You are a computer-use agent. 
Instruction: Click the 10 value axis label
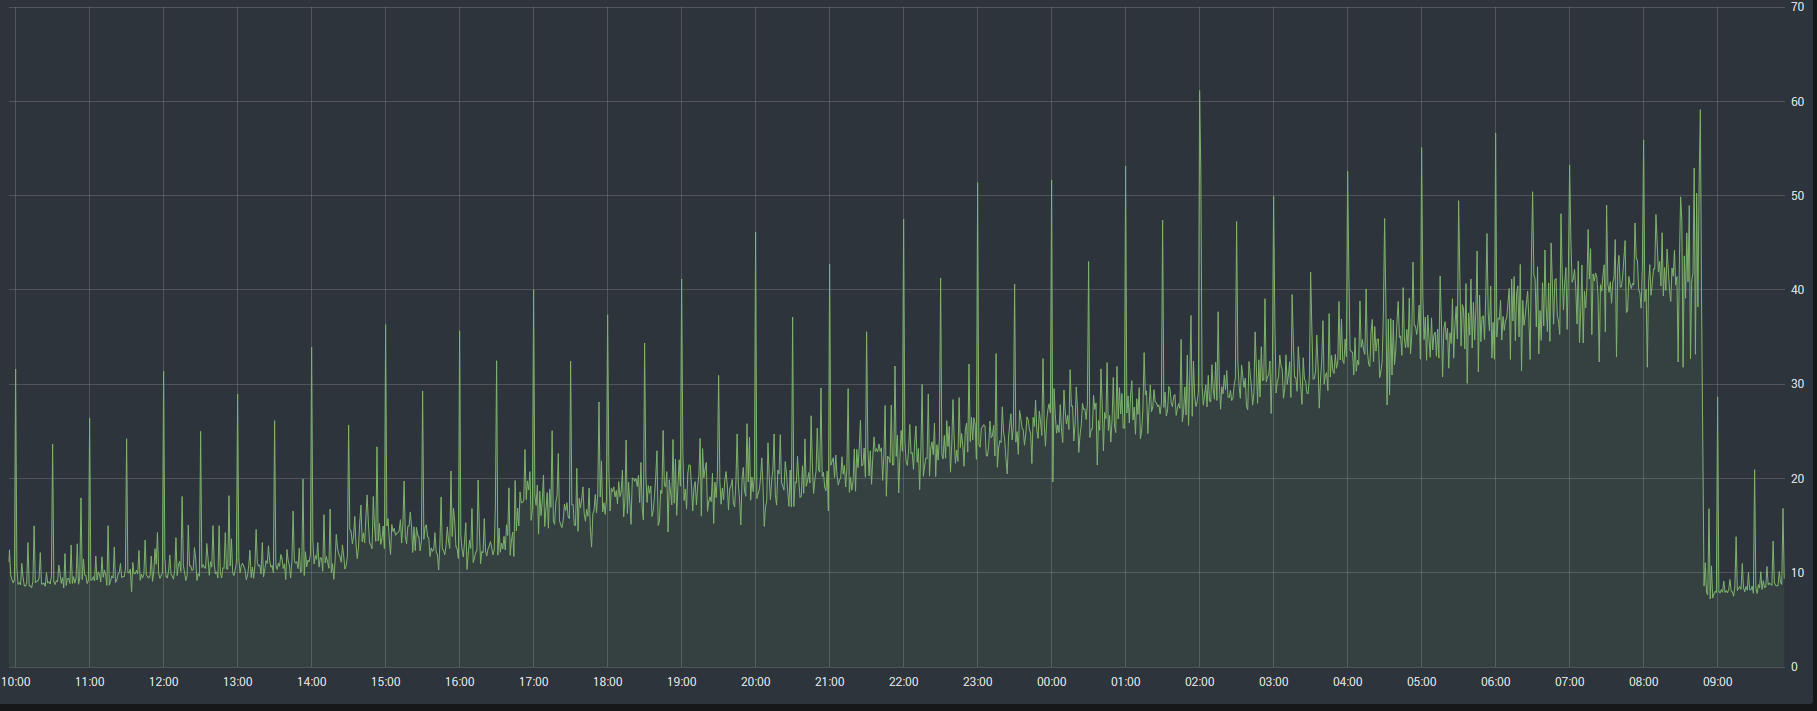(x=1798, y=573)
